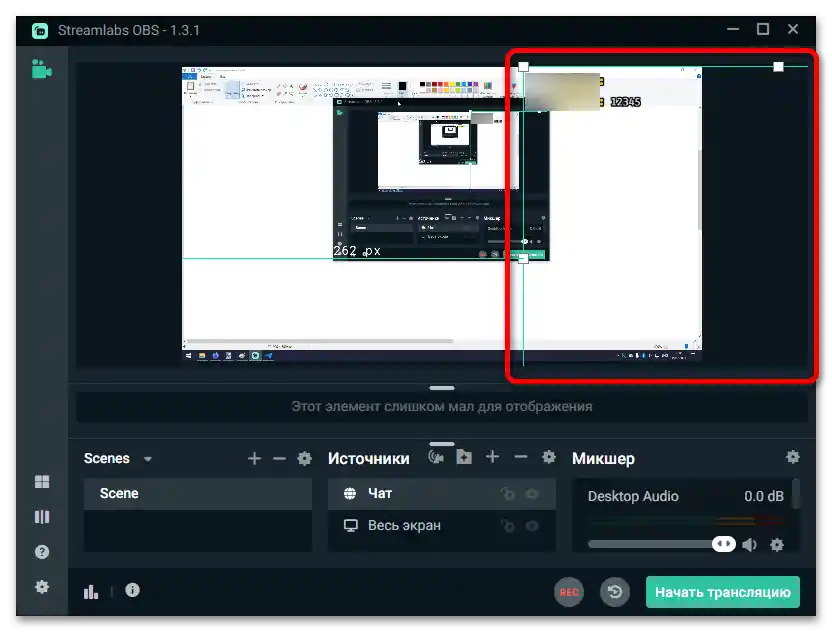Adjust the Desktop Audio volume slider handle
This screenshot has width=832, height=632.
tap(724, 544)
